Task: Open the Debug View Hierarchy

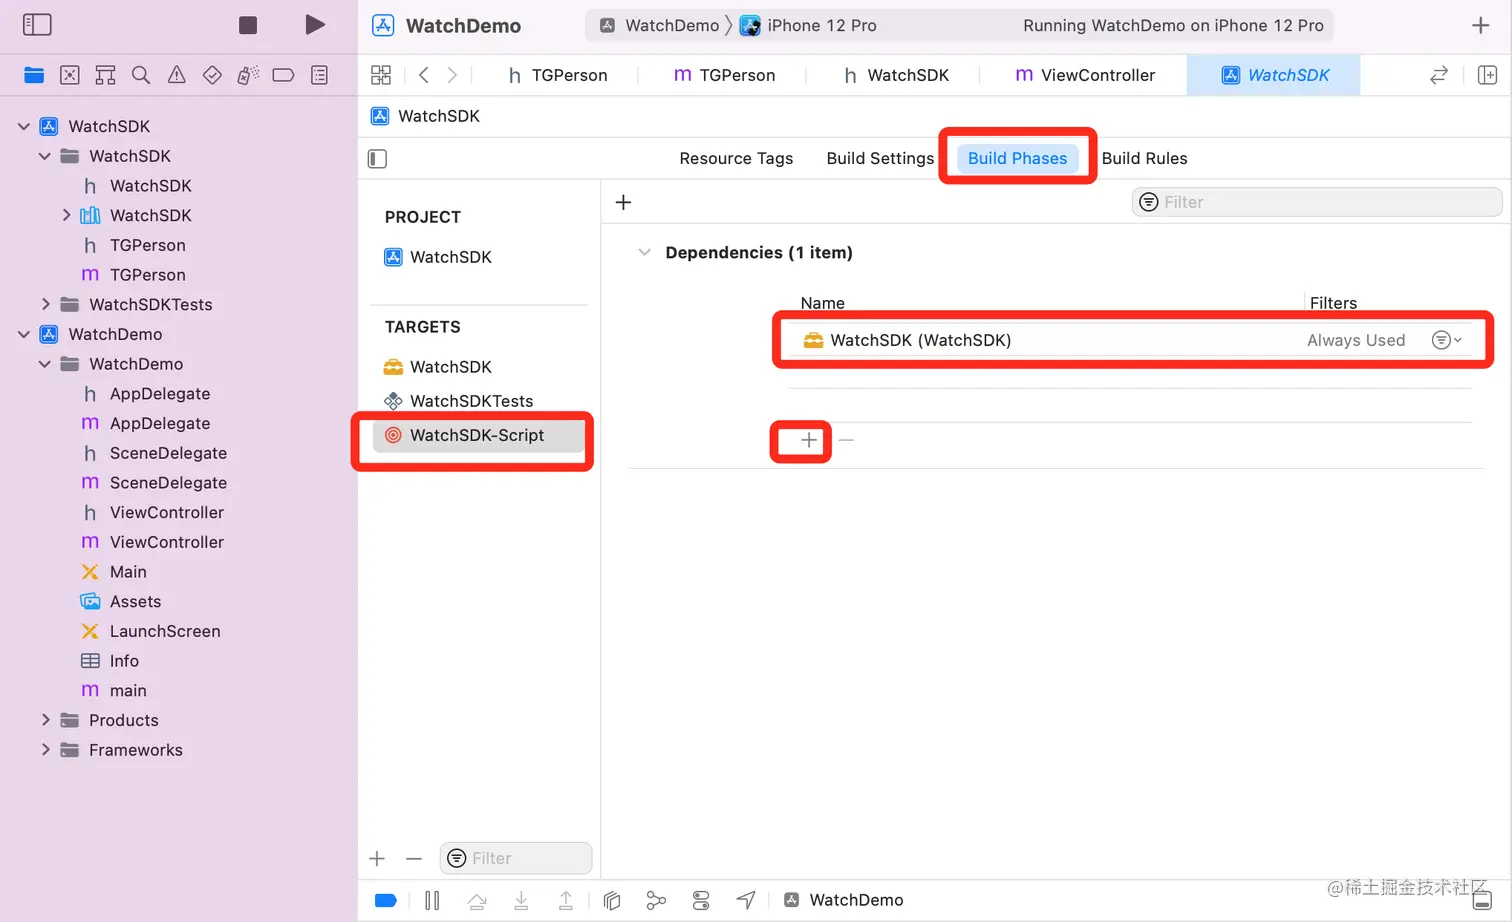Action: [612, 901]
